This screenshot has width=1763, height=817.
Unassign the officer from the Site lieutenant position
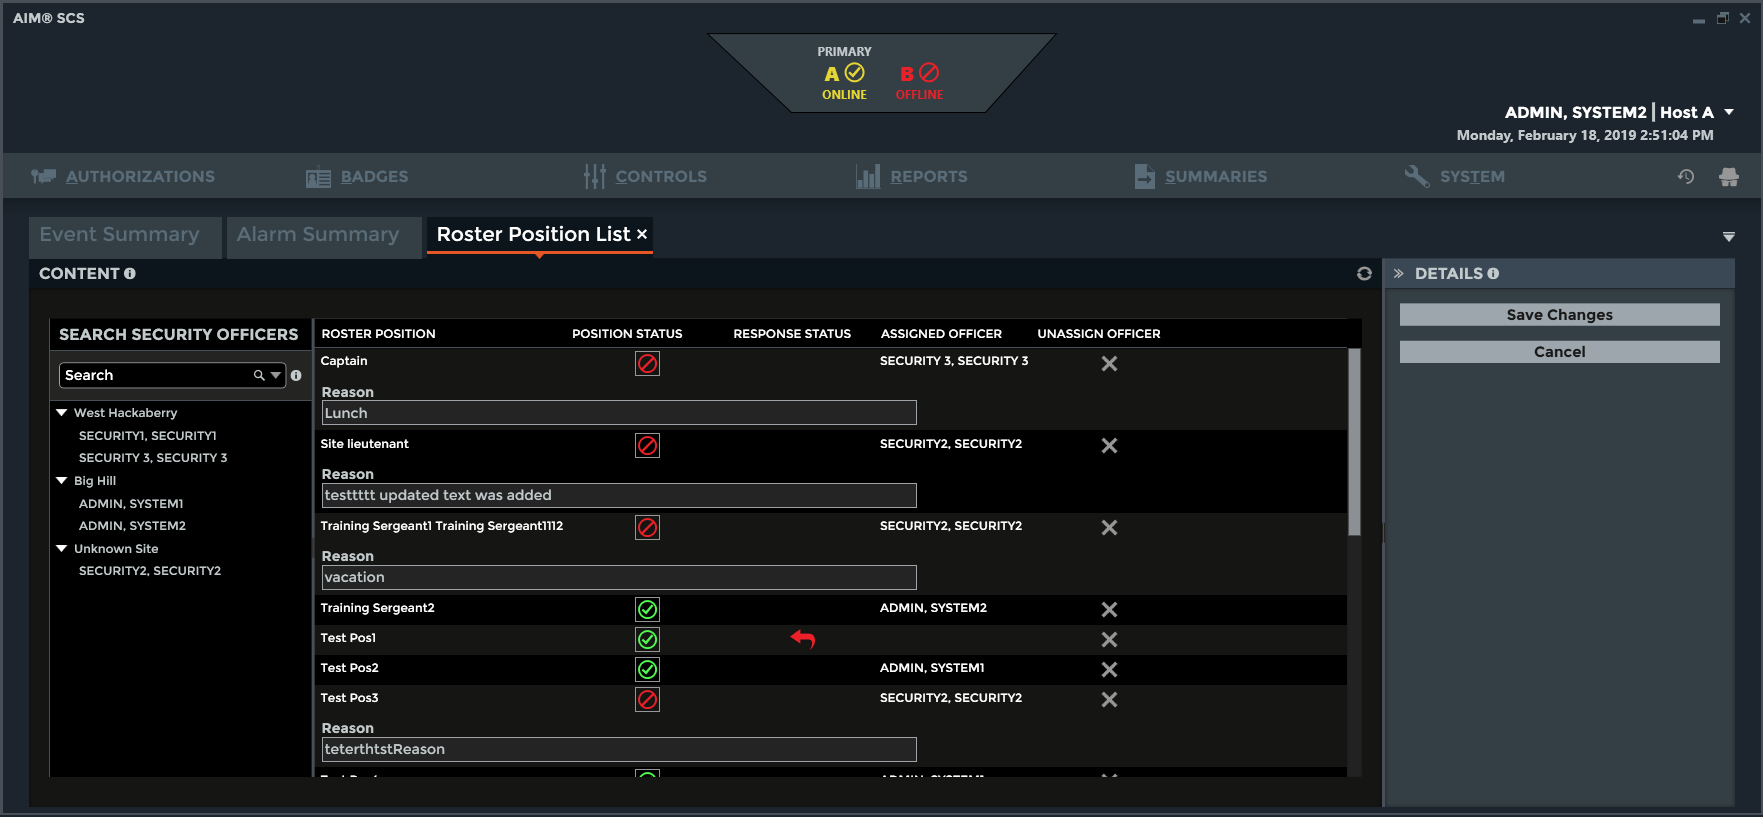tap(1109, 446)
